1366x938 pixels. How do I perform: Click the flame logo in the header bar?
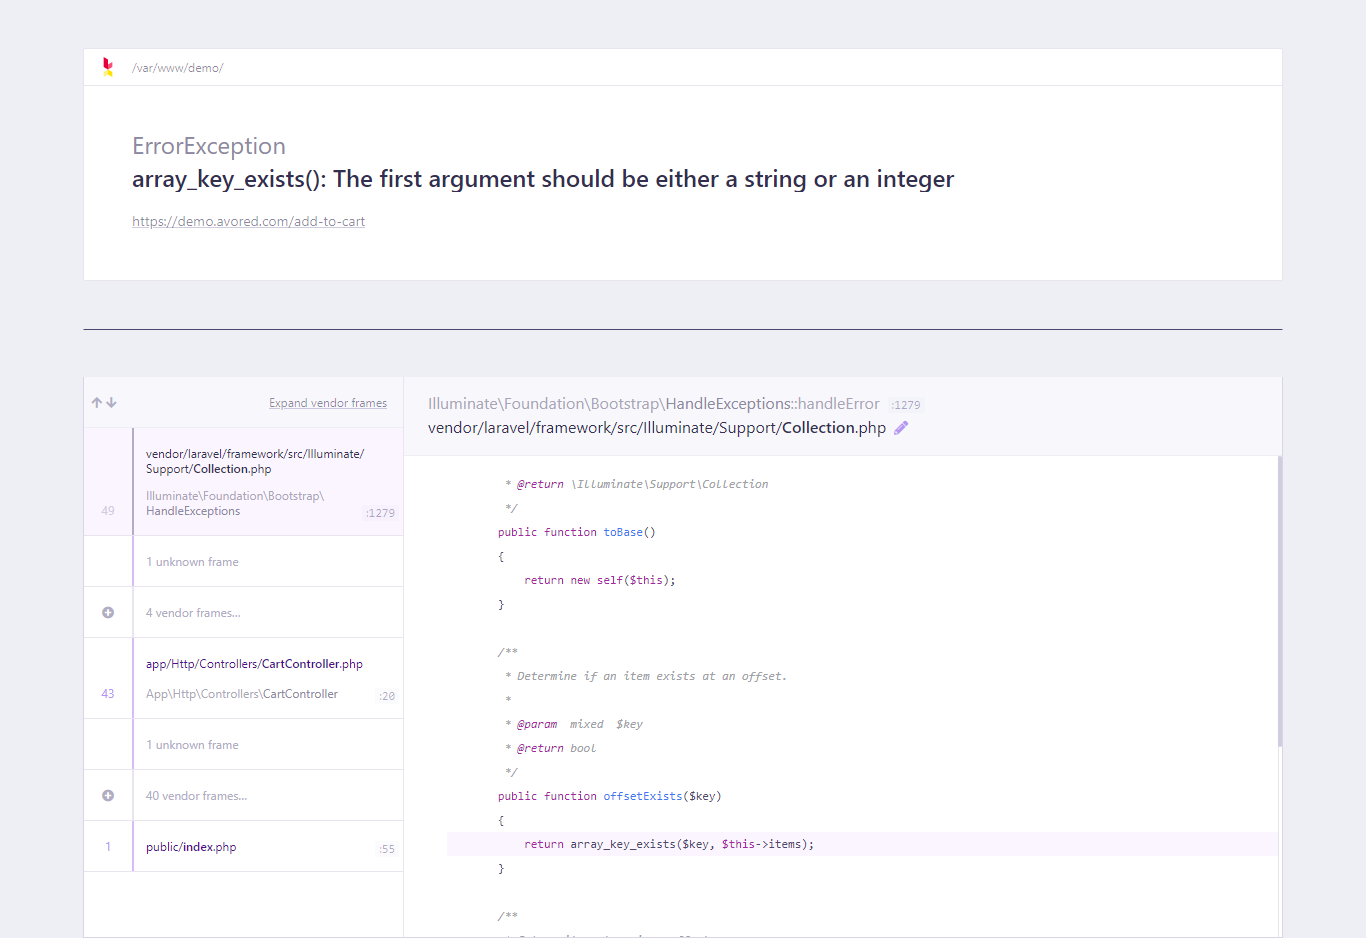point(107,67)
